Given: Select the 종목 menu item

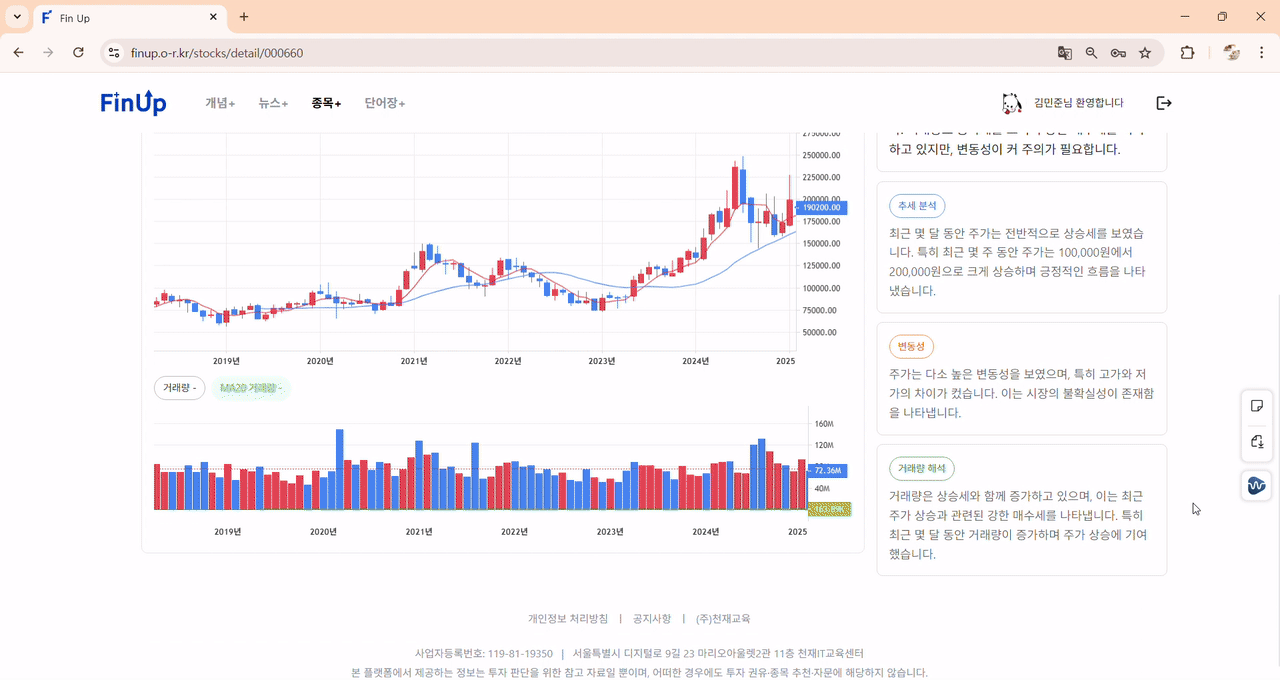Looking at the screenshot, I should [x=326, y=102].
